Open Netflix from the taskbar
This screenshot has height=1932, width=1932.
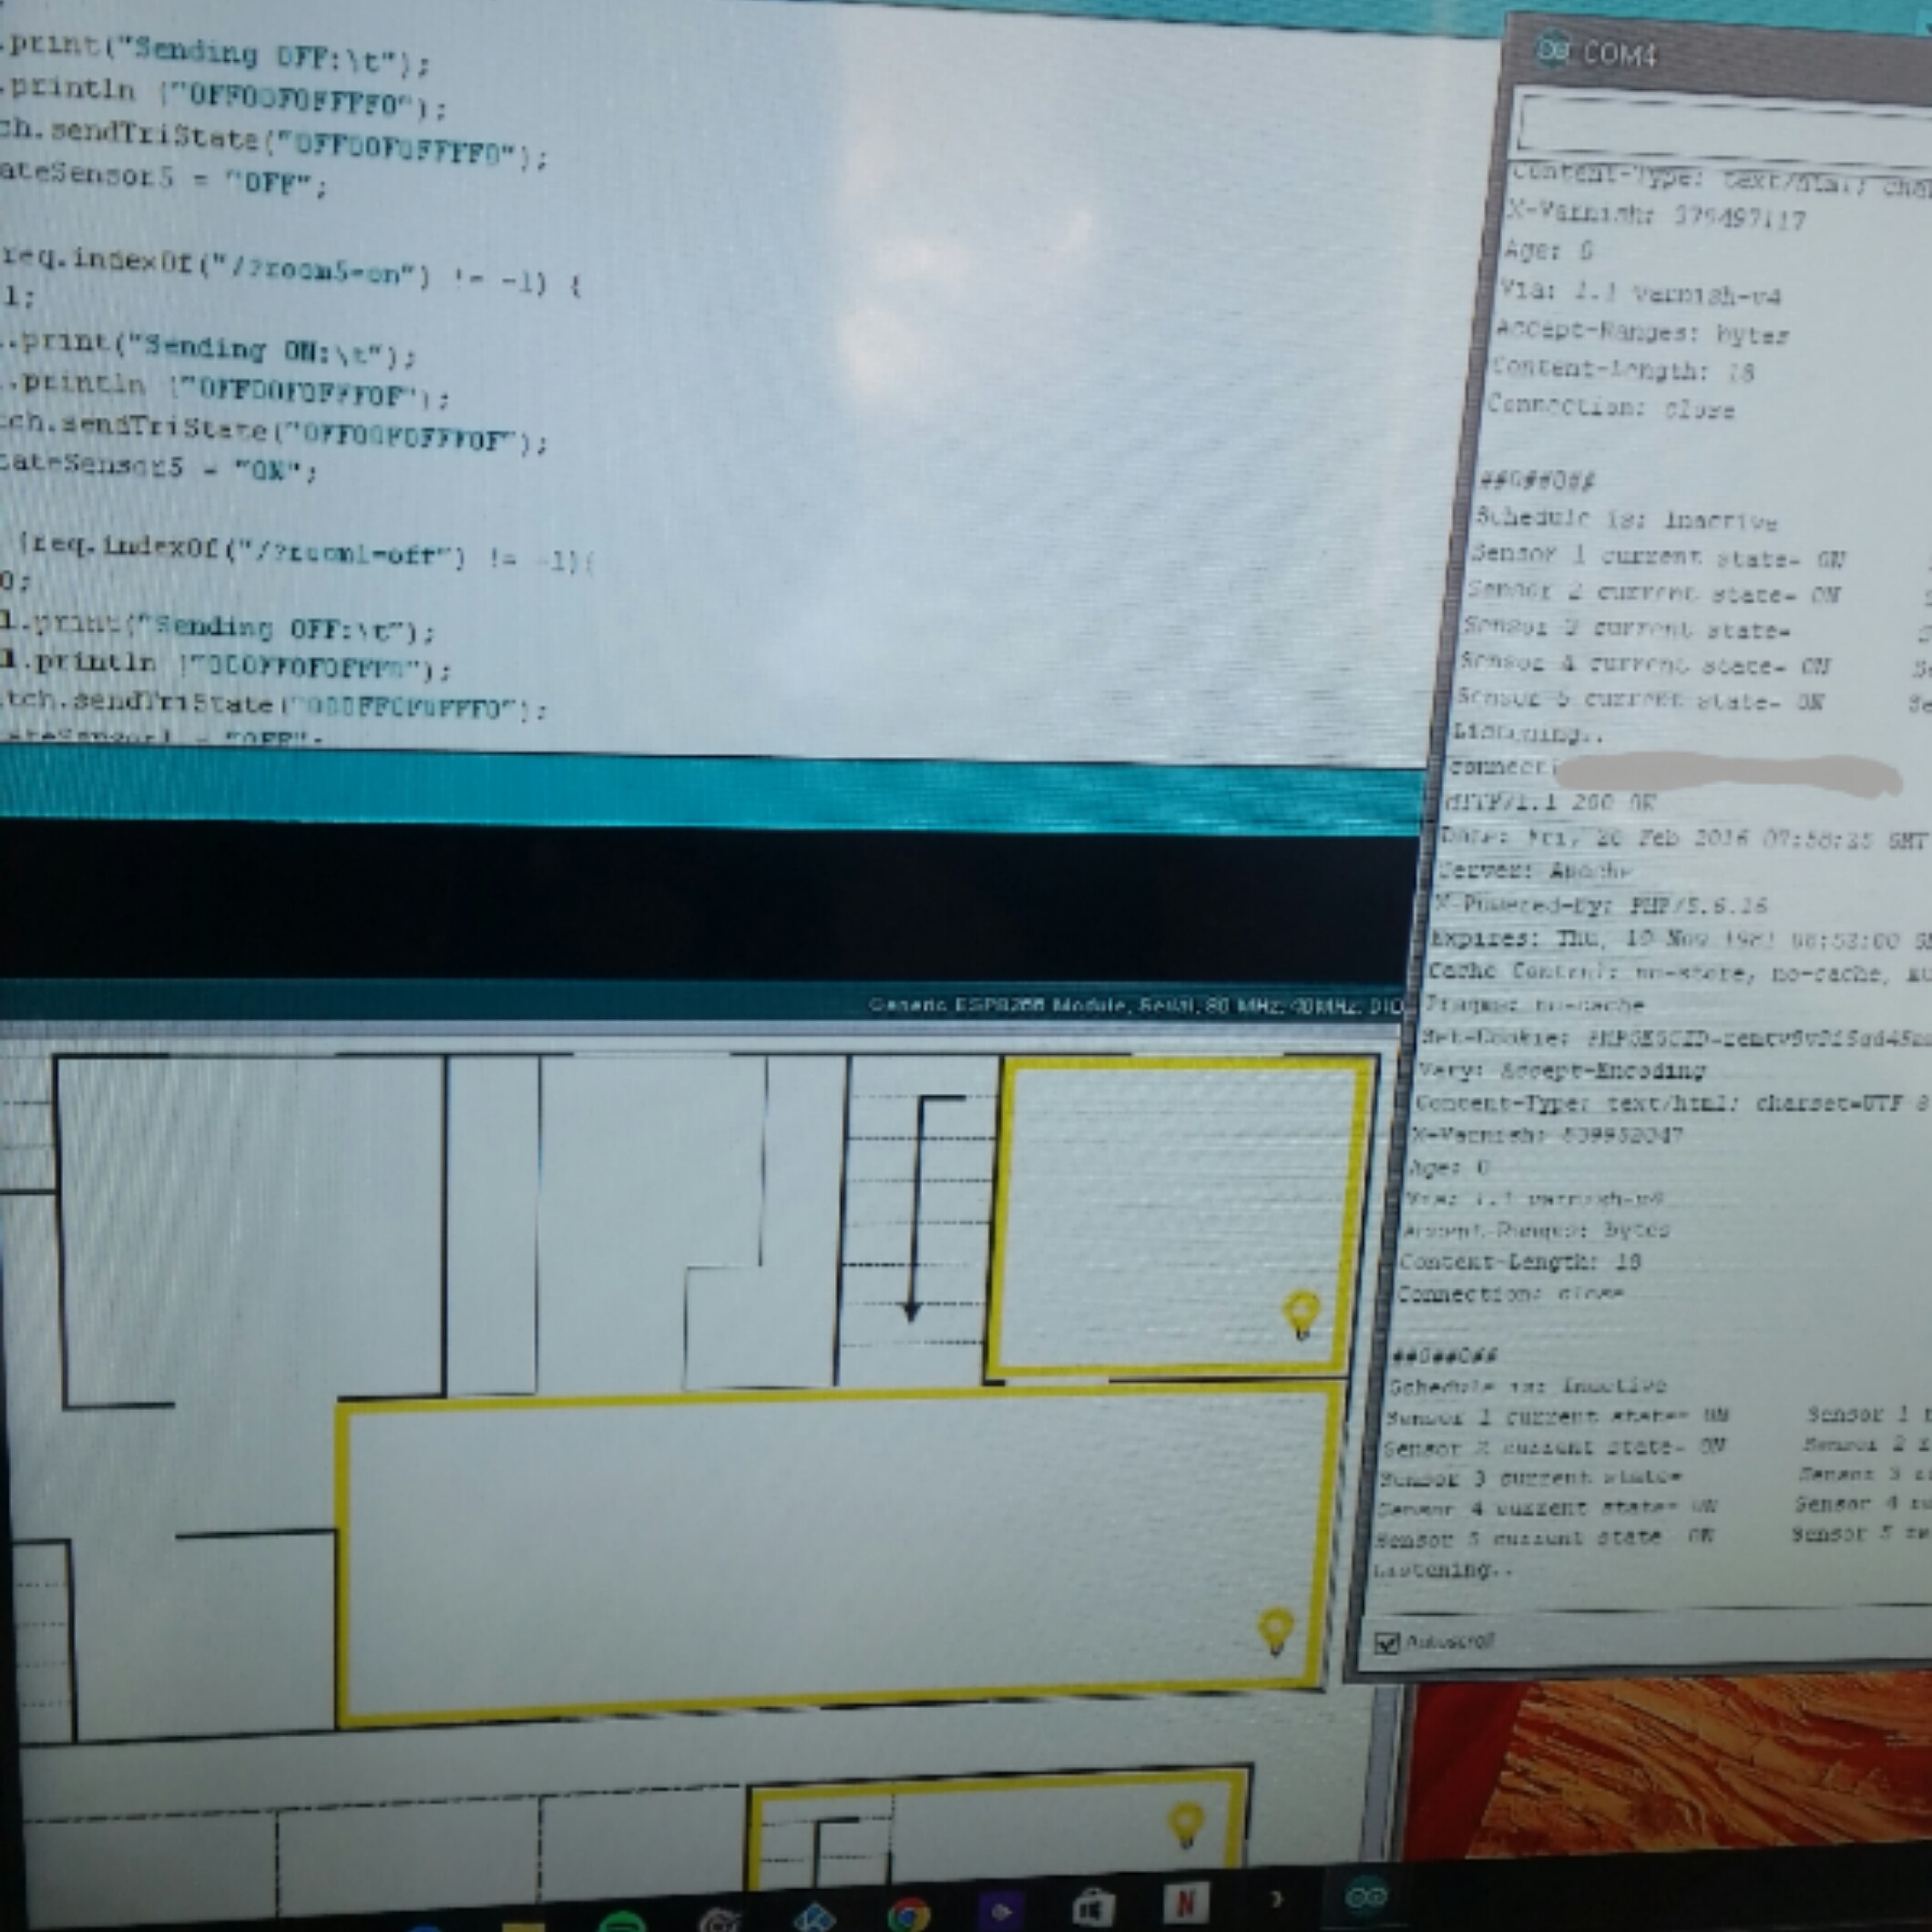(1185, 1902)
